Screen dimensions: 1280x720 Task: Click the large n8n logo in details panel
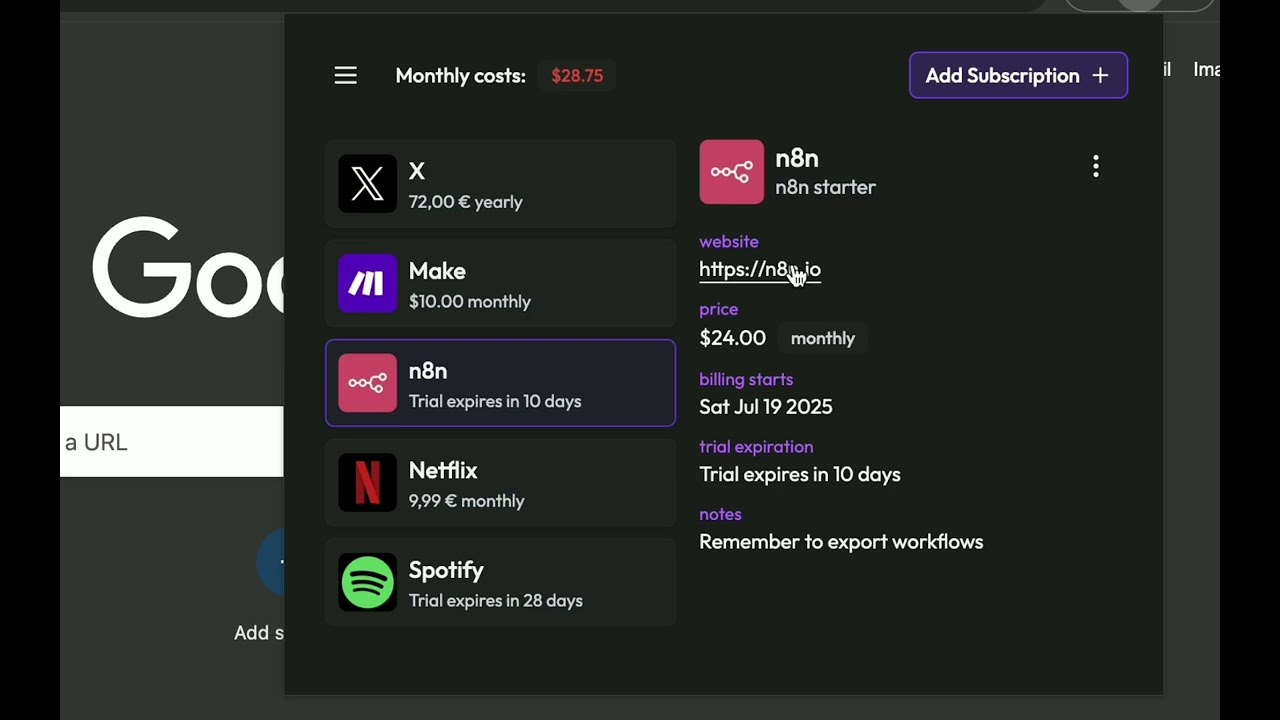pyautogui.click(x=731, y=172)
